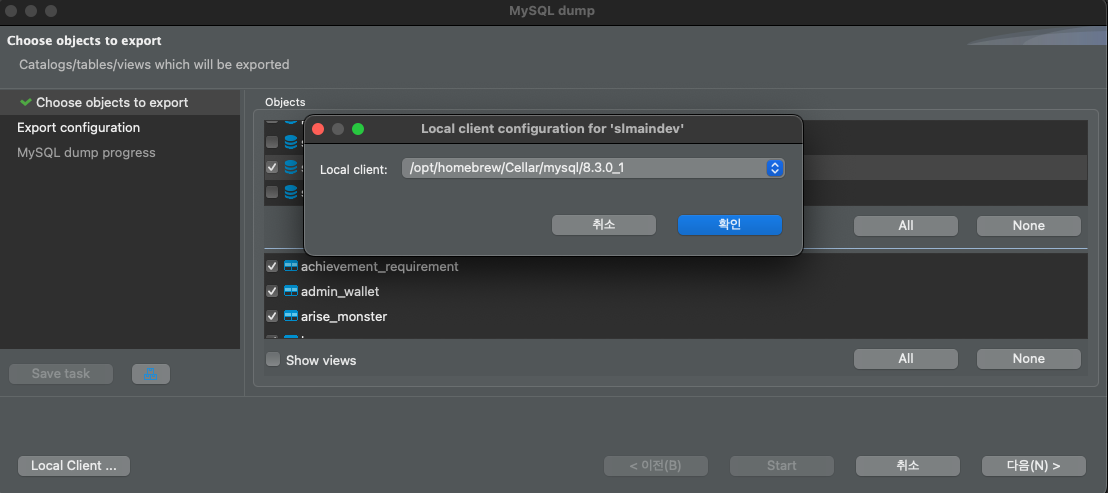Click the 'Catalogs/tables/views which will be exported' description
The height and width of the screenshot is (493, 1108).
point(154,64)
